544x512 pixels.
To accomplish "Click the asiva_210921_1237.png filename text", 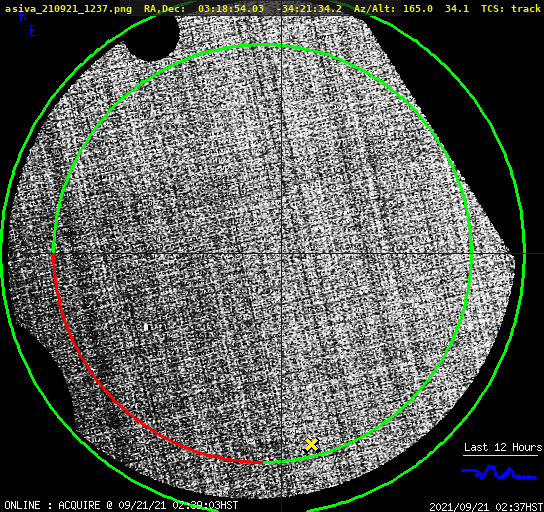I will pos(68,9).
